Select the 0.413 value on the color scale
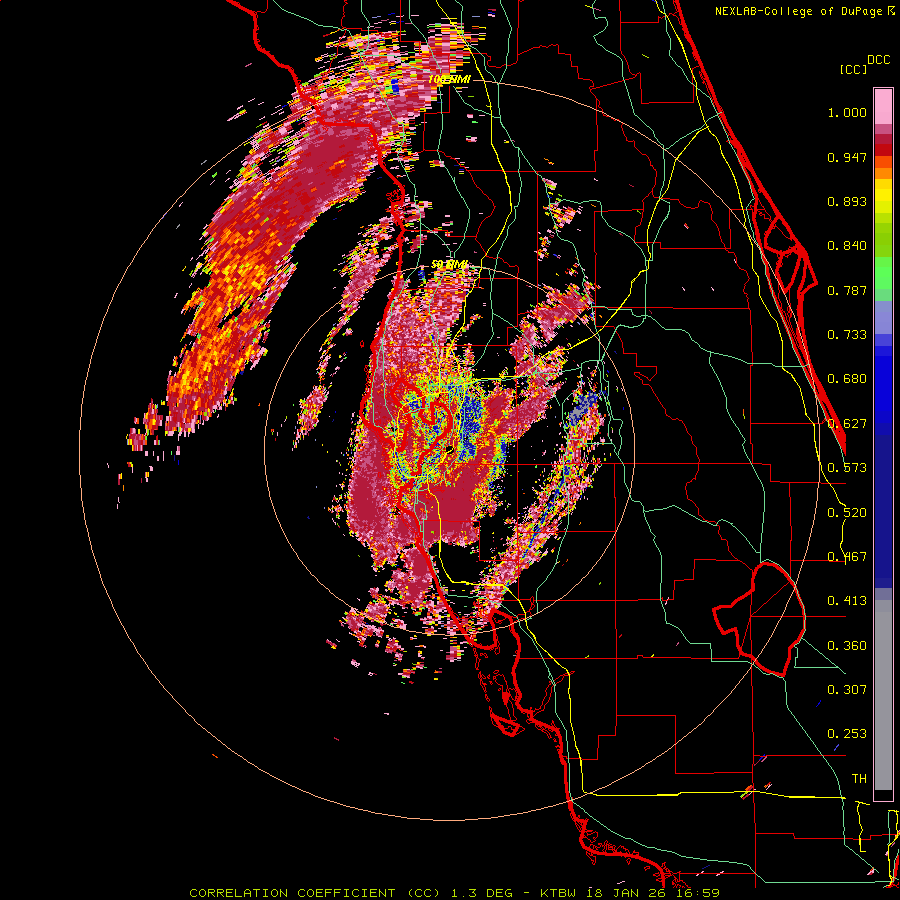Viewport: 900px width, 900px height. point(847,601)
